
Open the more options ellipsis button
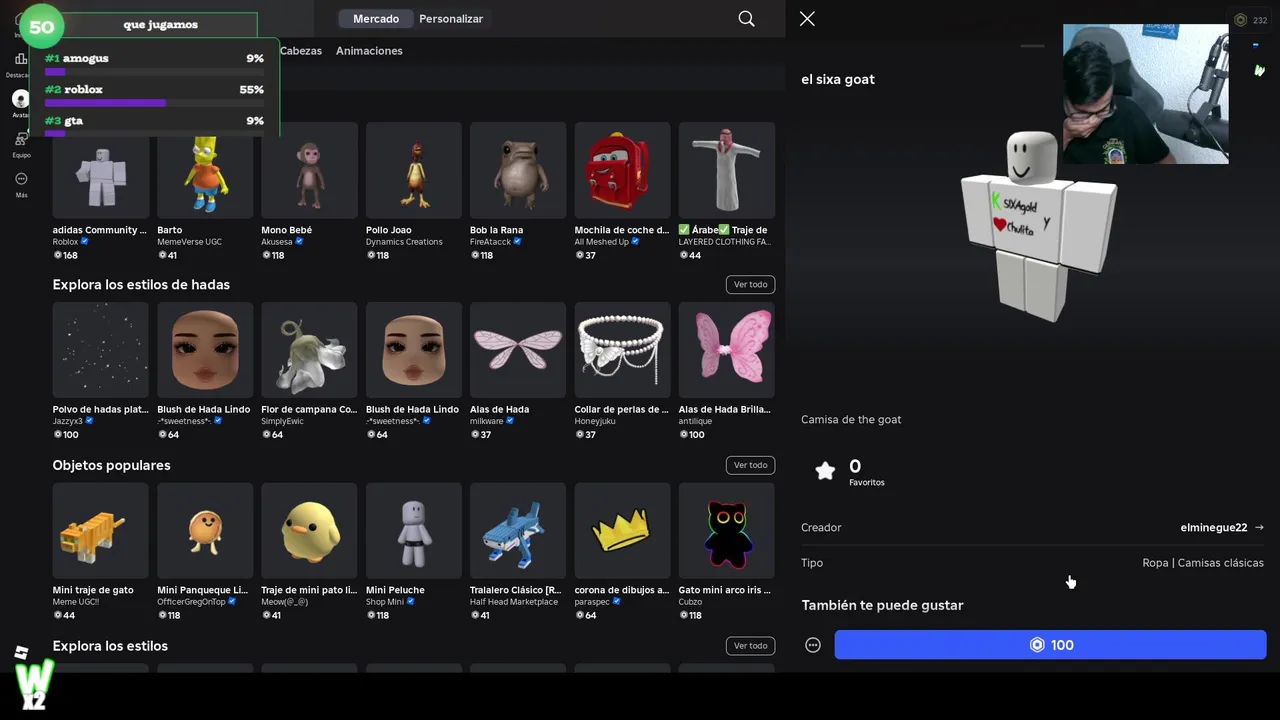click(813, 645)
